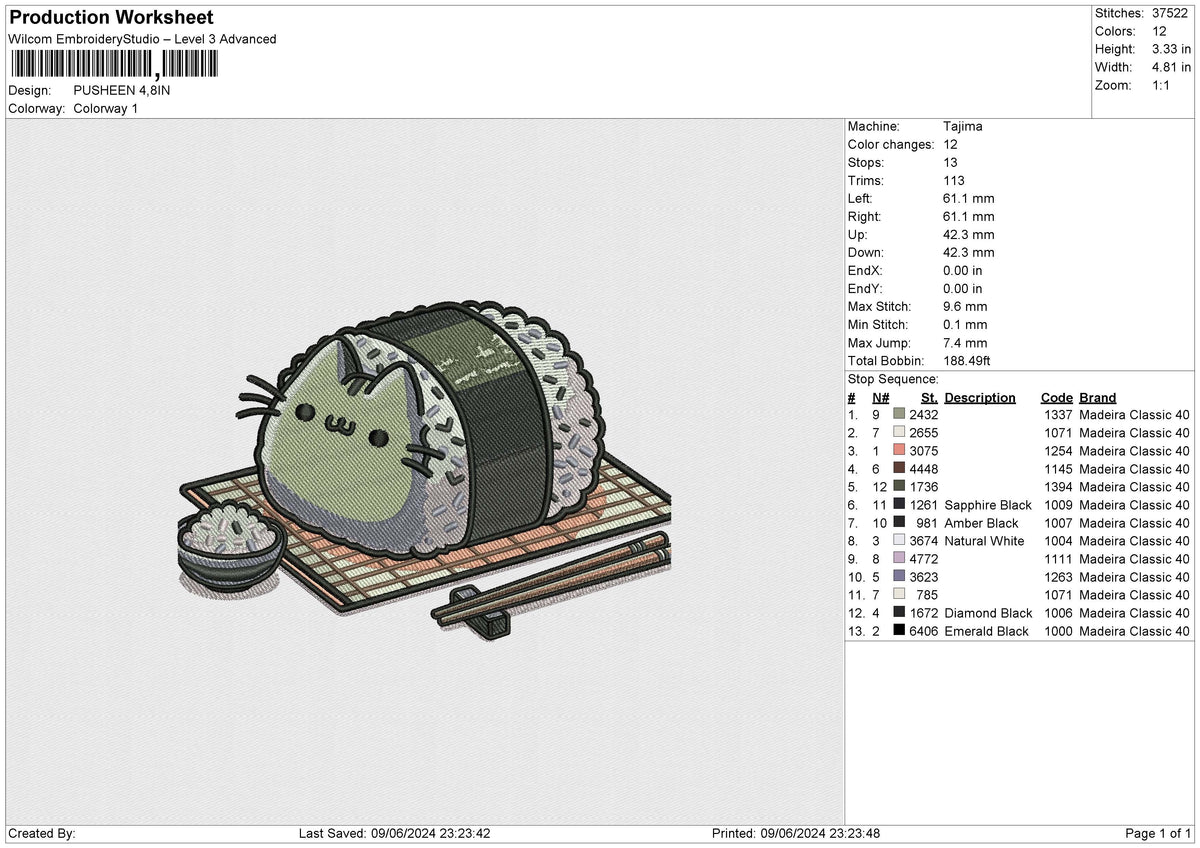Click the machine value 'Tajima'
Image resolution: width=1200 pixels, height=848 pixels.
pos(963,127)
